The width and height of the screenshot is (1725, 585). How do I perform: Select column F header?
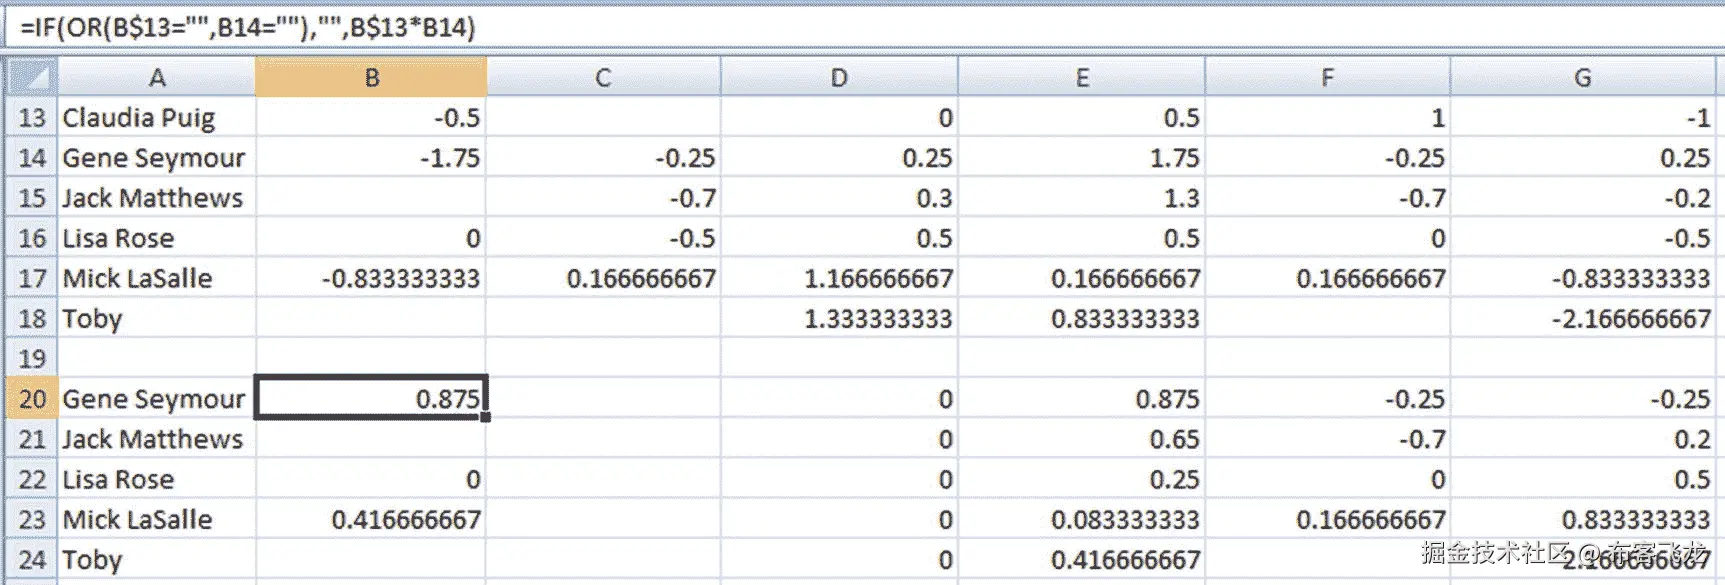click(x=1328, y=77)
